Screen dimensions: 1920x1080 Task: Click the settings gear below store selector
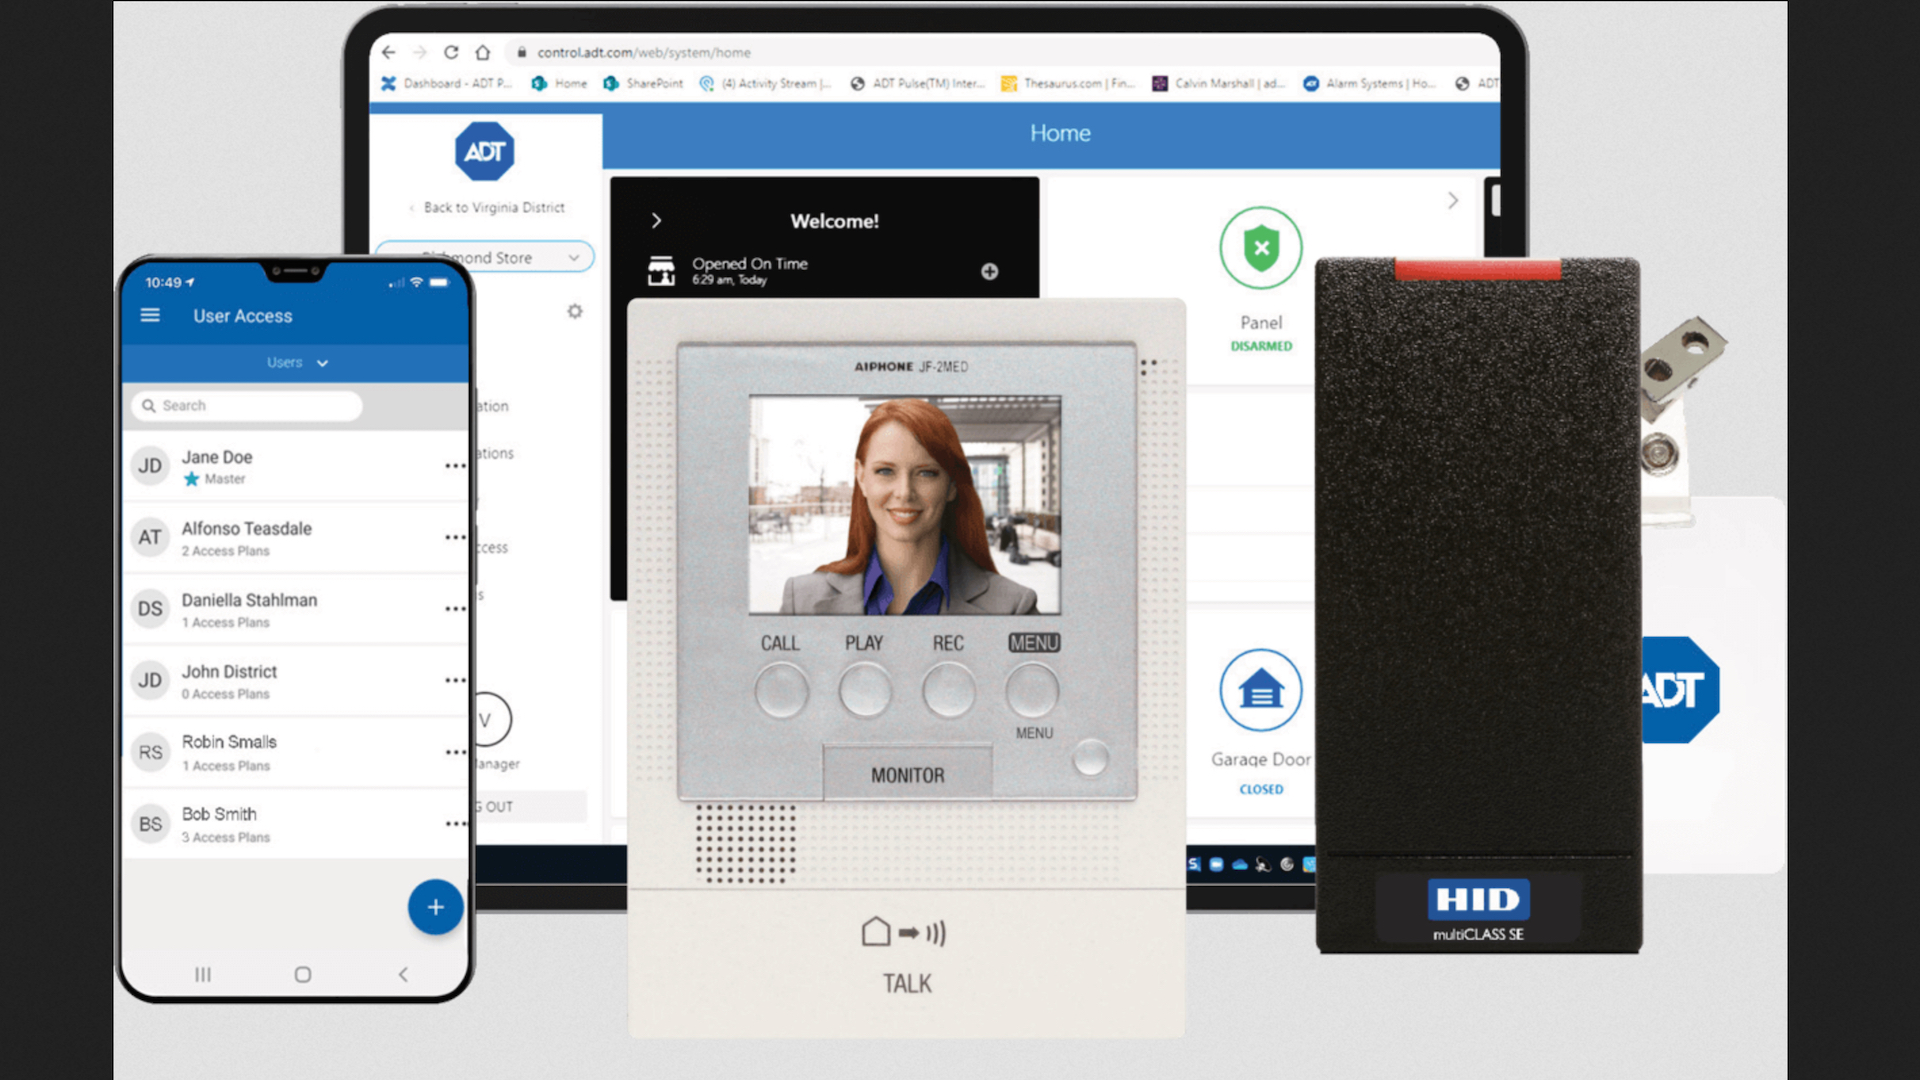574,311
